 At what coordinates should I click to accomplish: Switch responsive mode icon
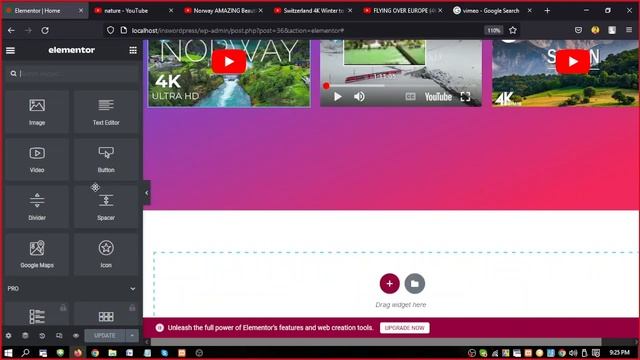[x=59, y=336]
